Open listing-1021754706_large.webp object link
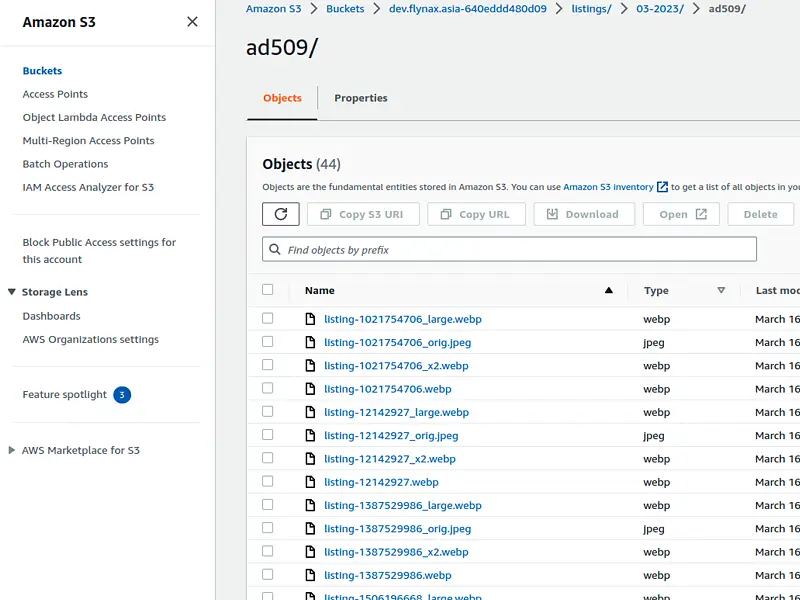This screenshot has height=600, width=800. 403,319
